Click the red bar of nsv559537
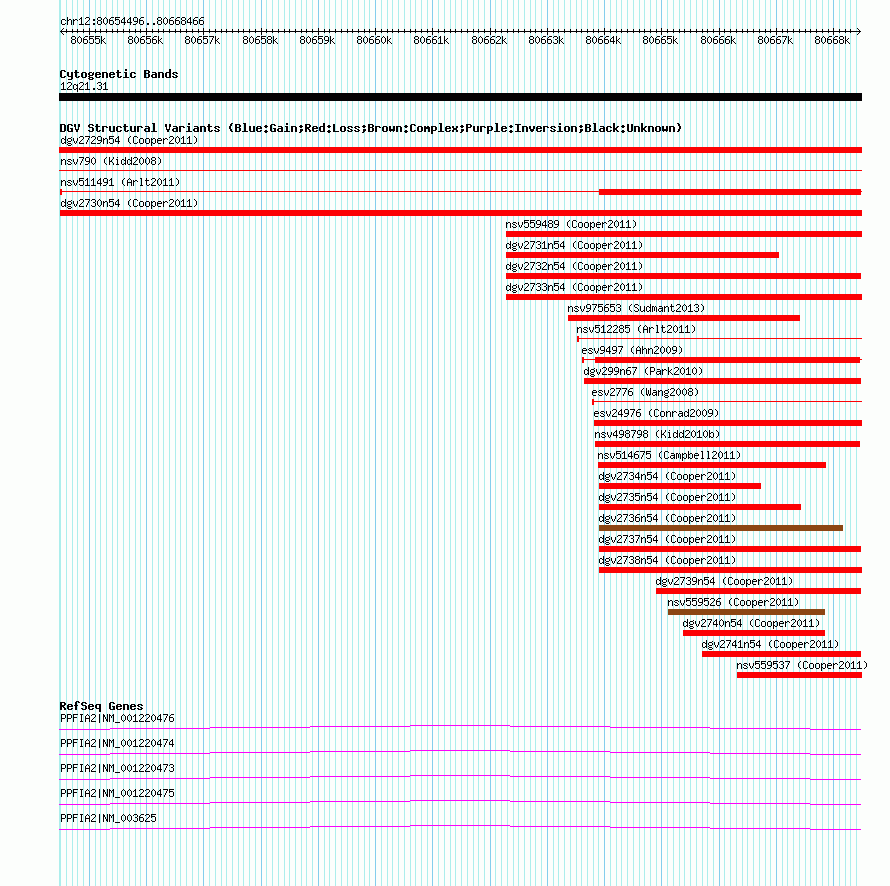The image size is (890, 886). pos(799,675)
